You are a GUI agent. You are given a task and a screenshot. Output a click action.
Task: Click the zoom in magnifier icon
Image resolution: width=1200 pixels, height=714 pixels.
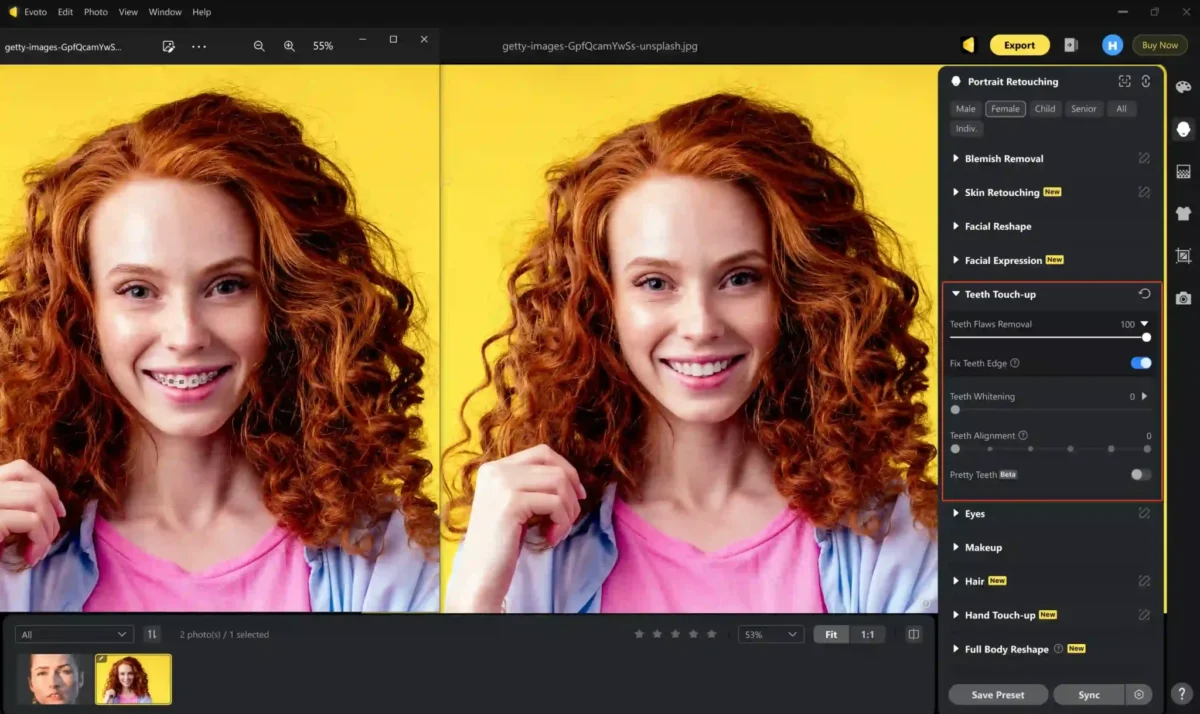[x=289, y=46]
